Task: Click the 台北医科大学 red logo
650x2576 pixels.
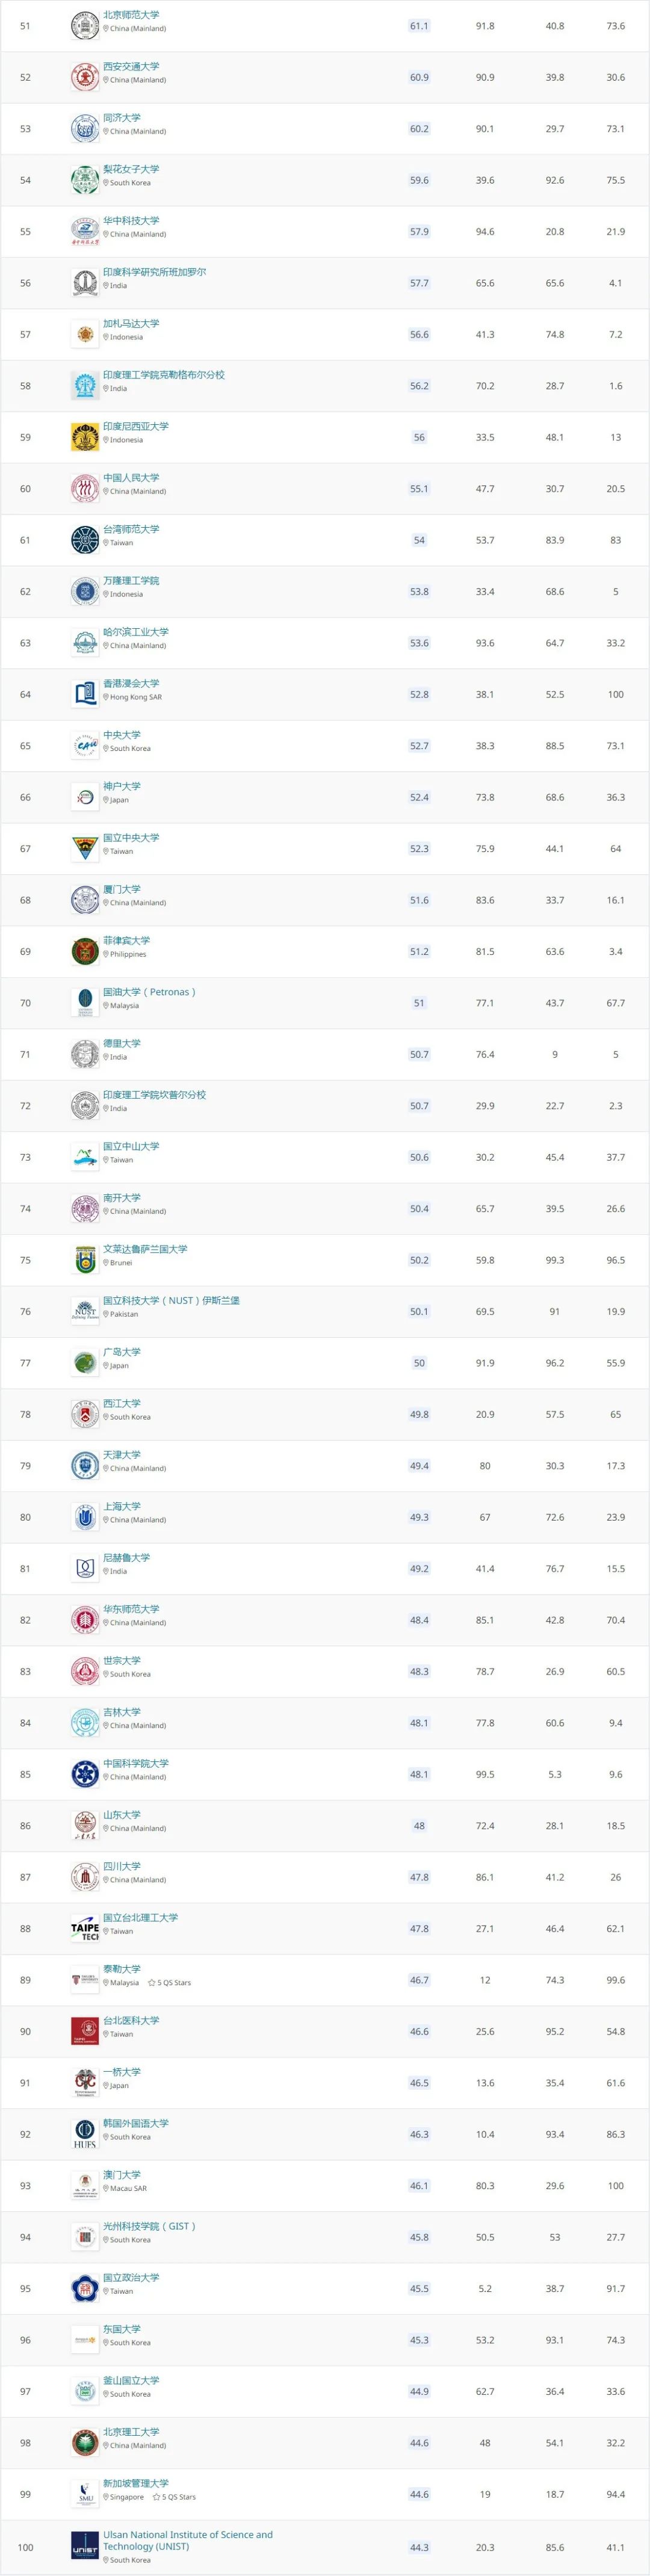Action: coord(85,2031)
